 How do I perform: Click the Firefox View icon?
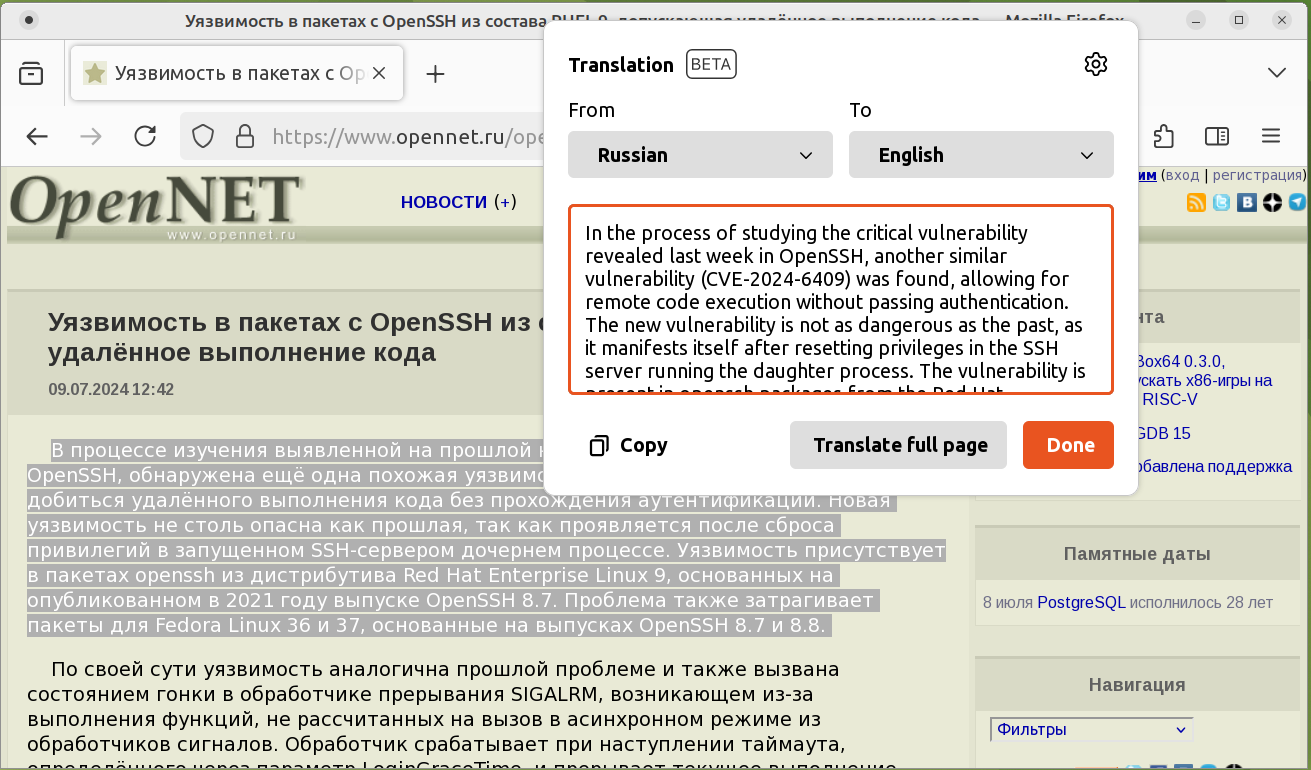(x=31, y=73)
